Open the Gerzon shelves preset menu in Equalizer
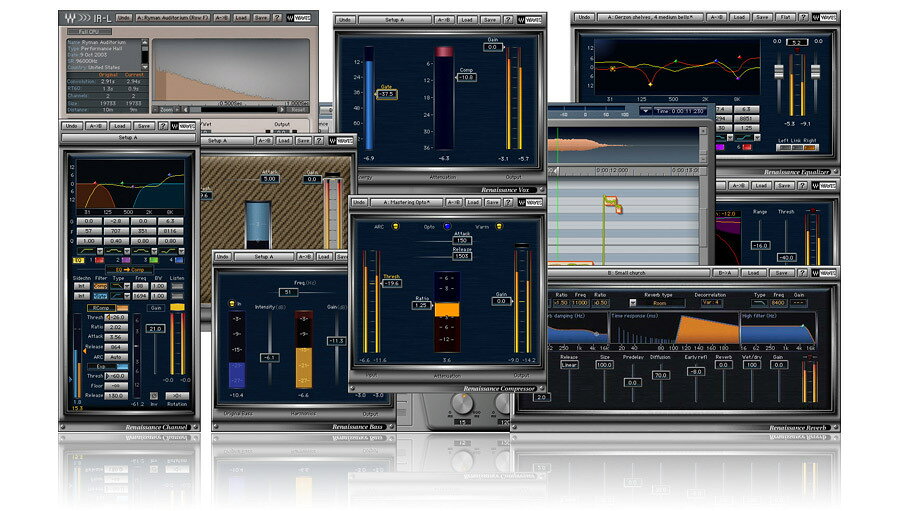Image resolution: width=900 pixels, height=511 pixels. pyautogui.click(x=650, y=17)
